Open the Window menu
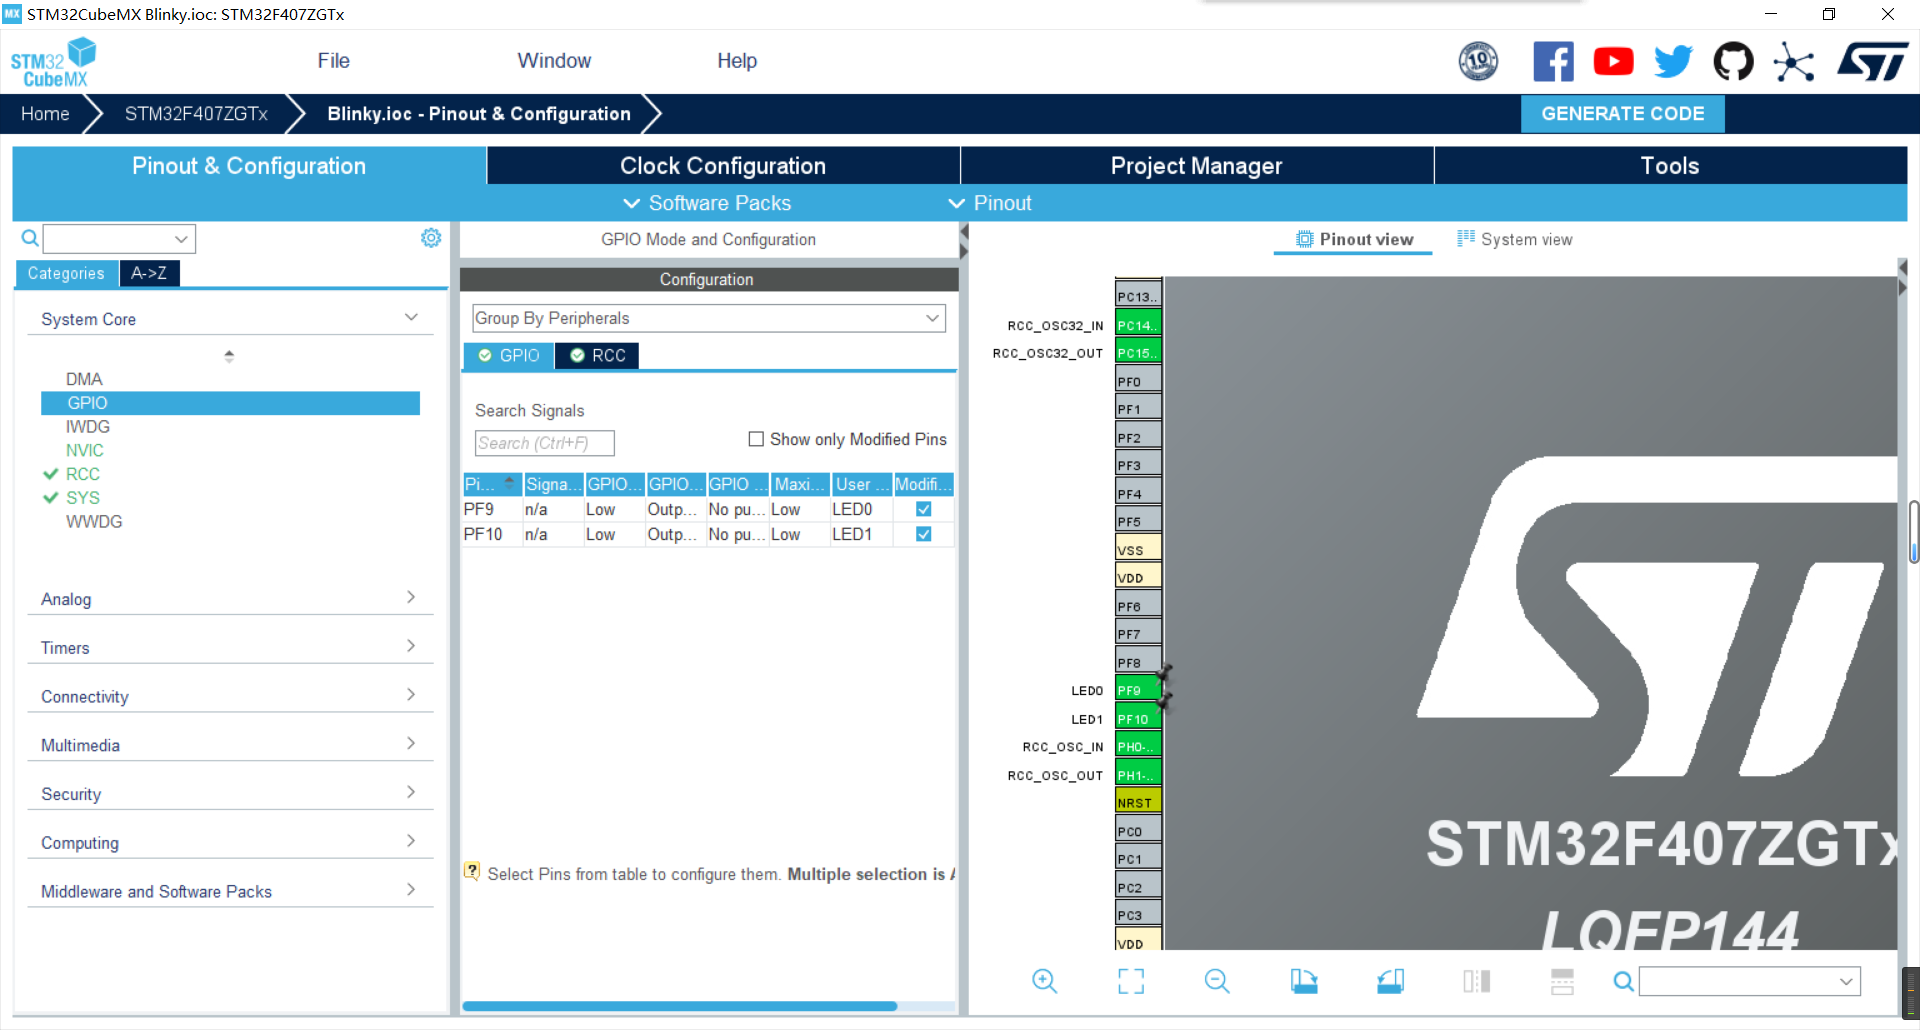Viewport: 1920px width, 1030px height. click(554, 61)
